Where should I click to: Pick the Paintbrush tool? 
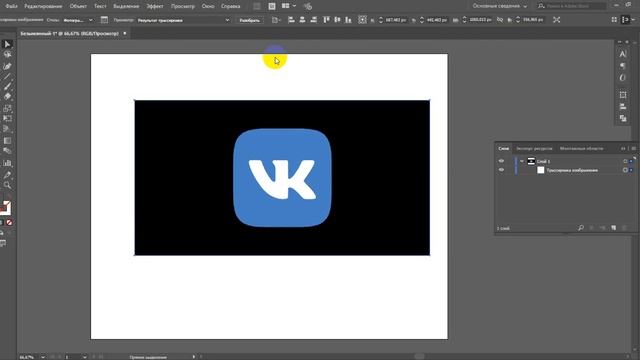(x=7, y=86)
